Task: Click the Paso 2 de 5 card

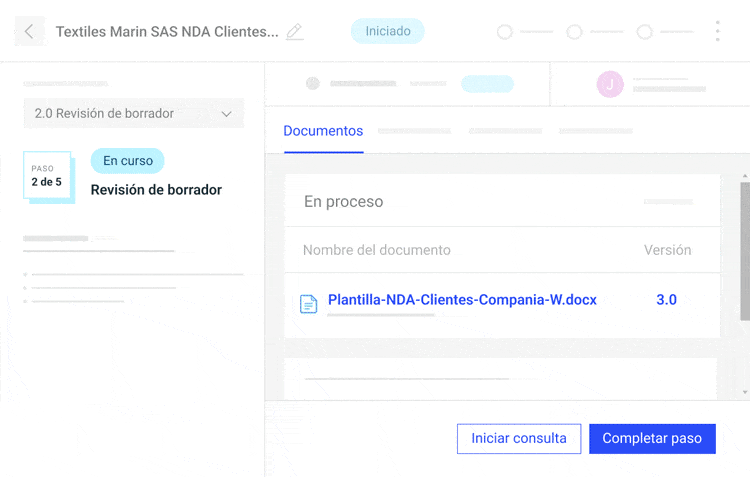Action: pos(49,177)
